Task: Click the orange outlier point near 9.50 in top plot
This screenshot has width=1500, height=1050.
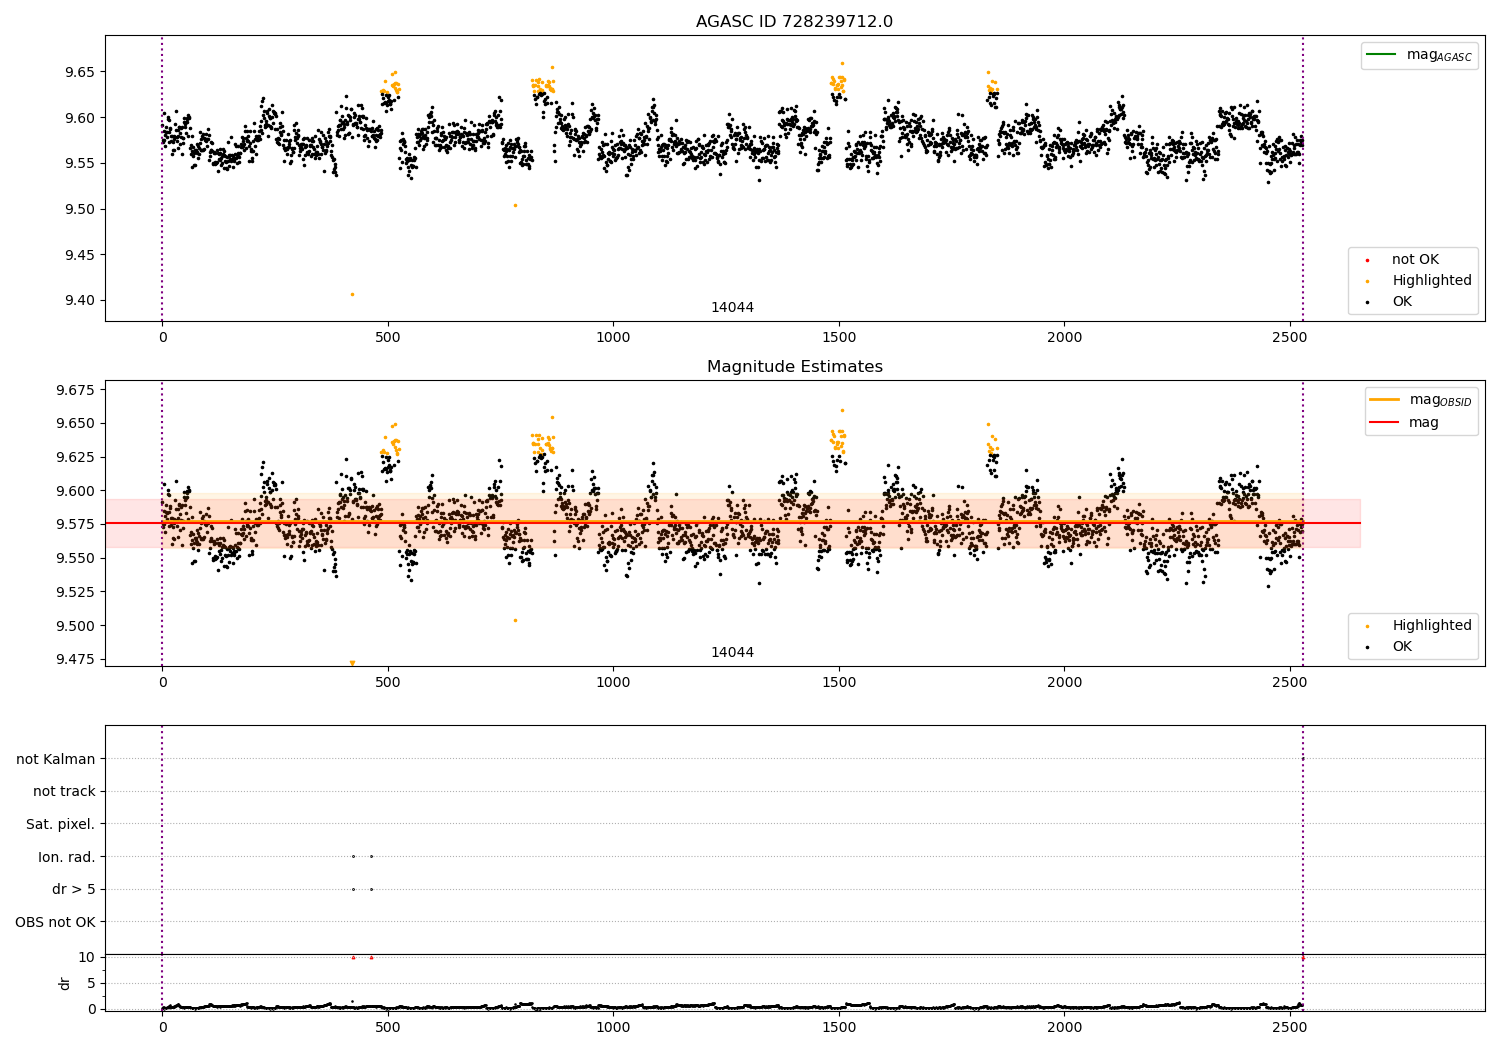Action: (515, 205)
